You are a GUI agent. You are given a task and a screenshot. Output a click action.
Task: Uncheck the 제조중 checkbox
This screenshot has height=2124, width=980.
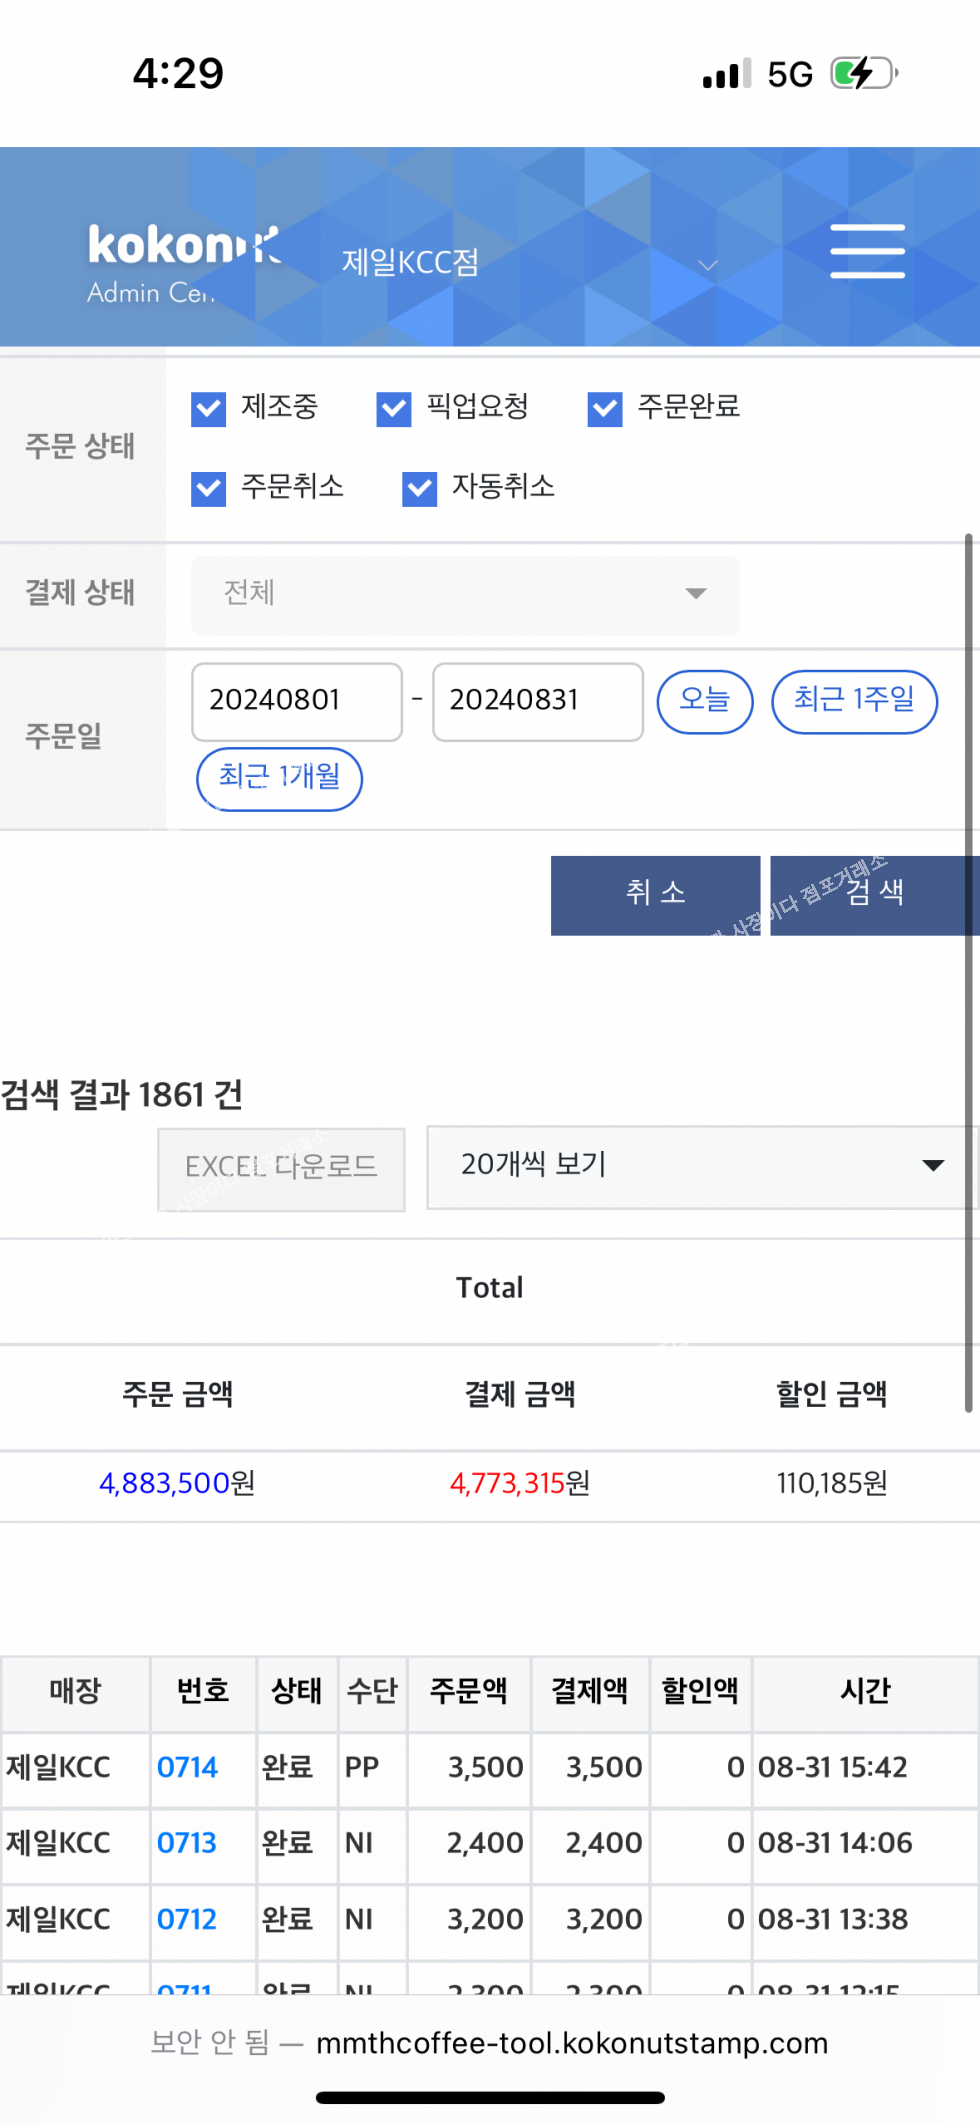209,408
